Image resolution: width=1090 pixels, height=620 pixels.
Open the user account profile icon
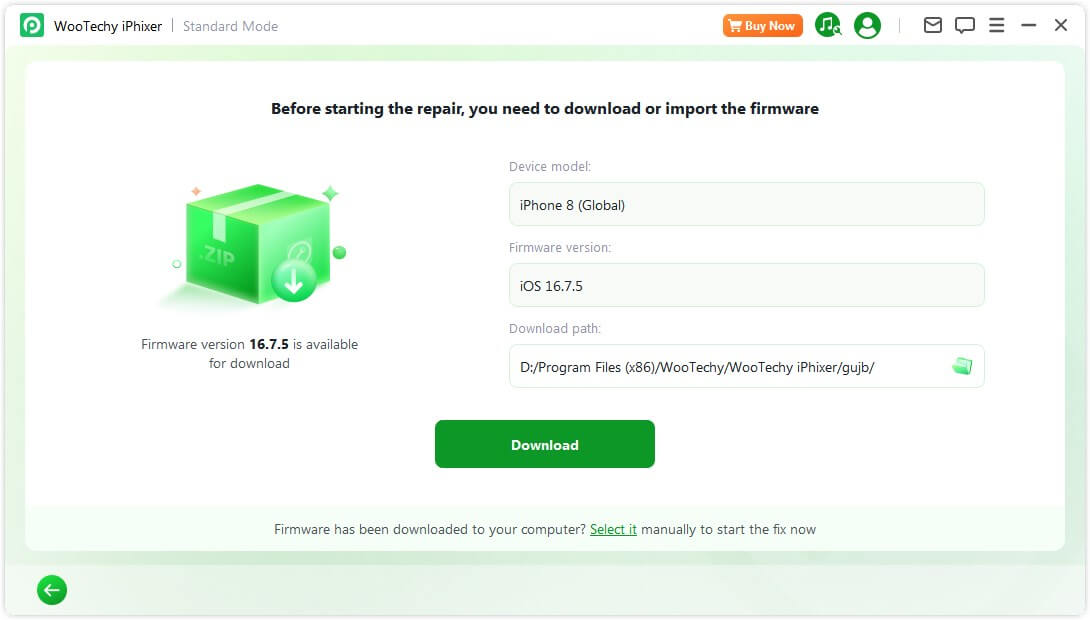tap(866, 25)
